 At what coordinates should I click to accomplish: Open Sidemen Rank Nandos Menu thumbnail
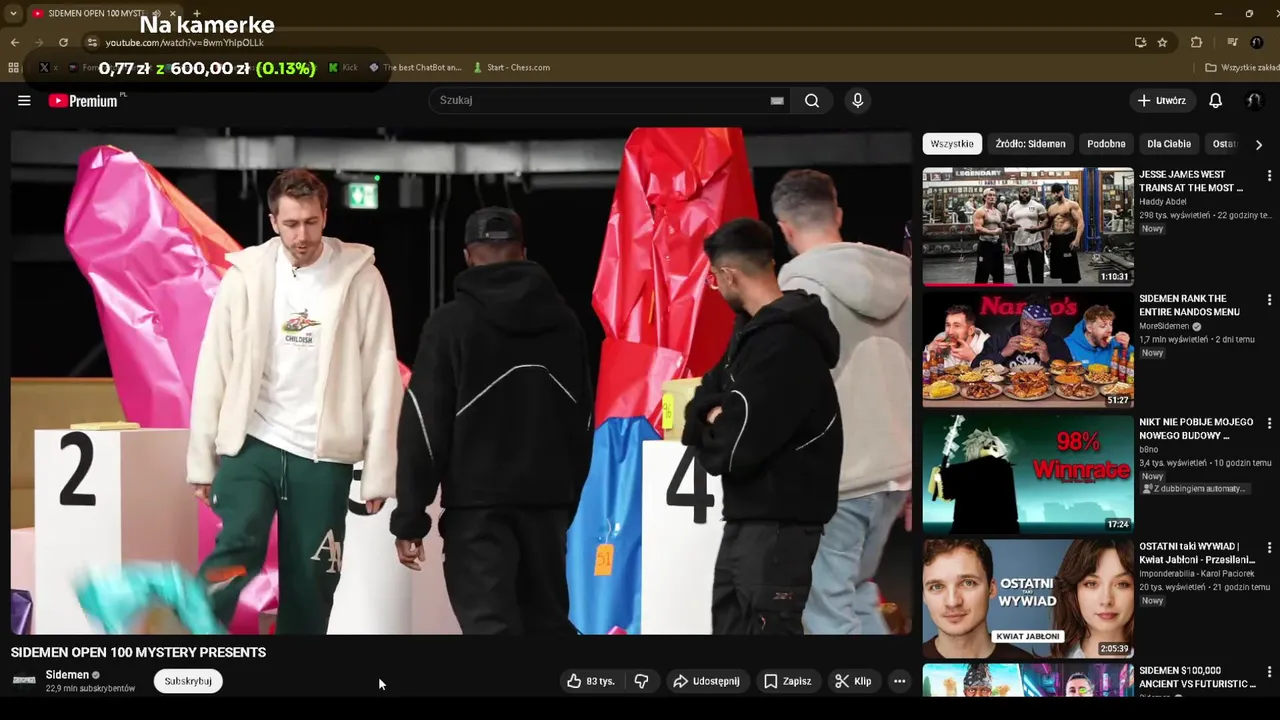pos(1028,350)
